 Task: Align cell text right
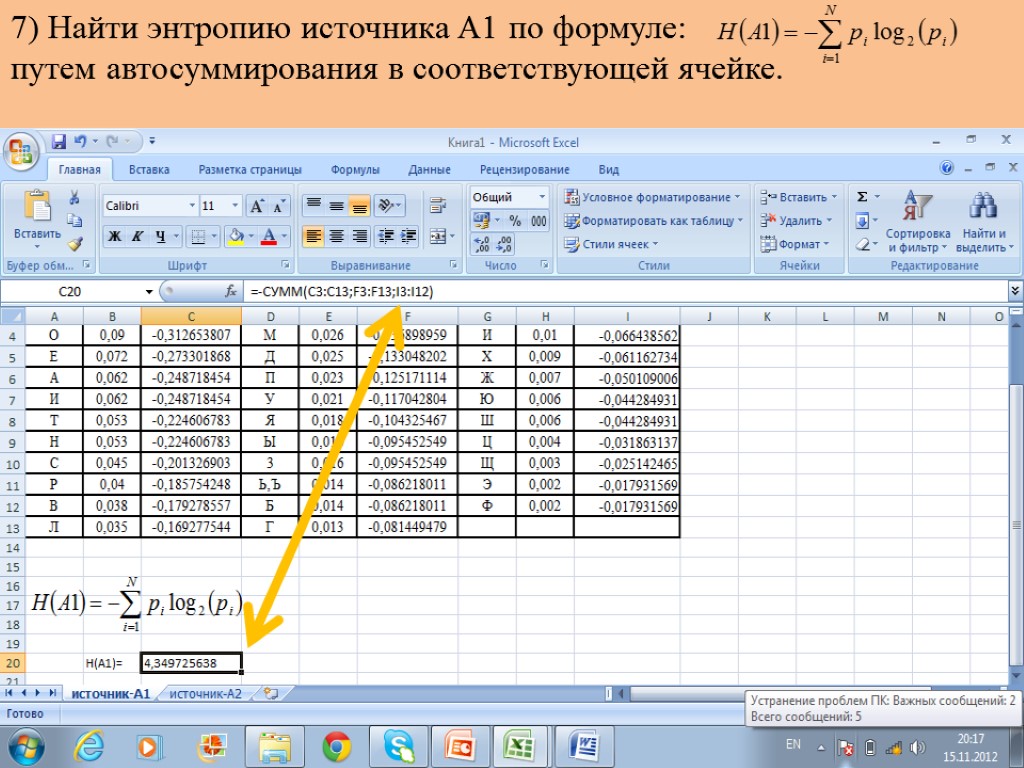359,236
